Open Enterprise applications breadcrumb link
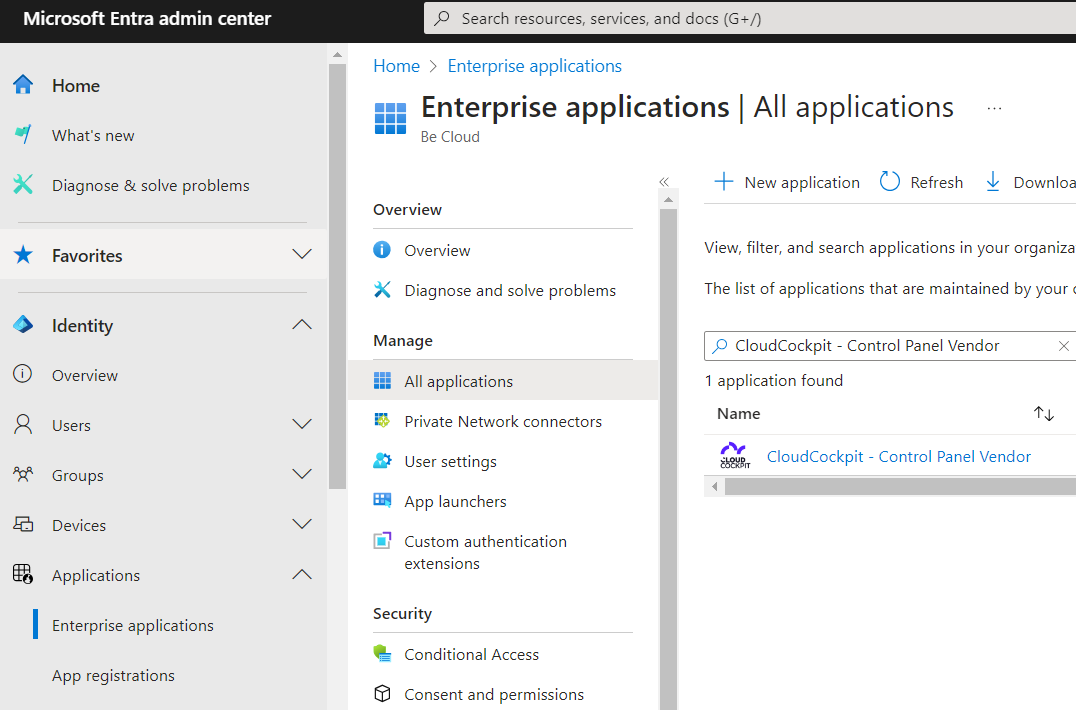Image resolution: width=1076 pixels, height=710 pixels. point(535,66)
